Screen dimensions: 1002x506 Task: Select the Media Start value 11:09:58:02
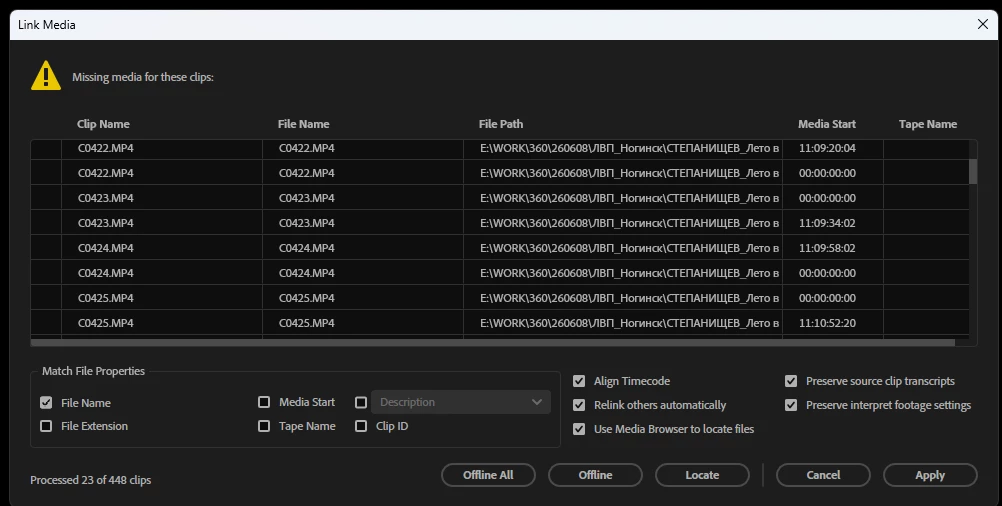coord(827,248)
